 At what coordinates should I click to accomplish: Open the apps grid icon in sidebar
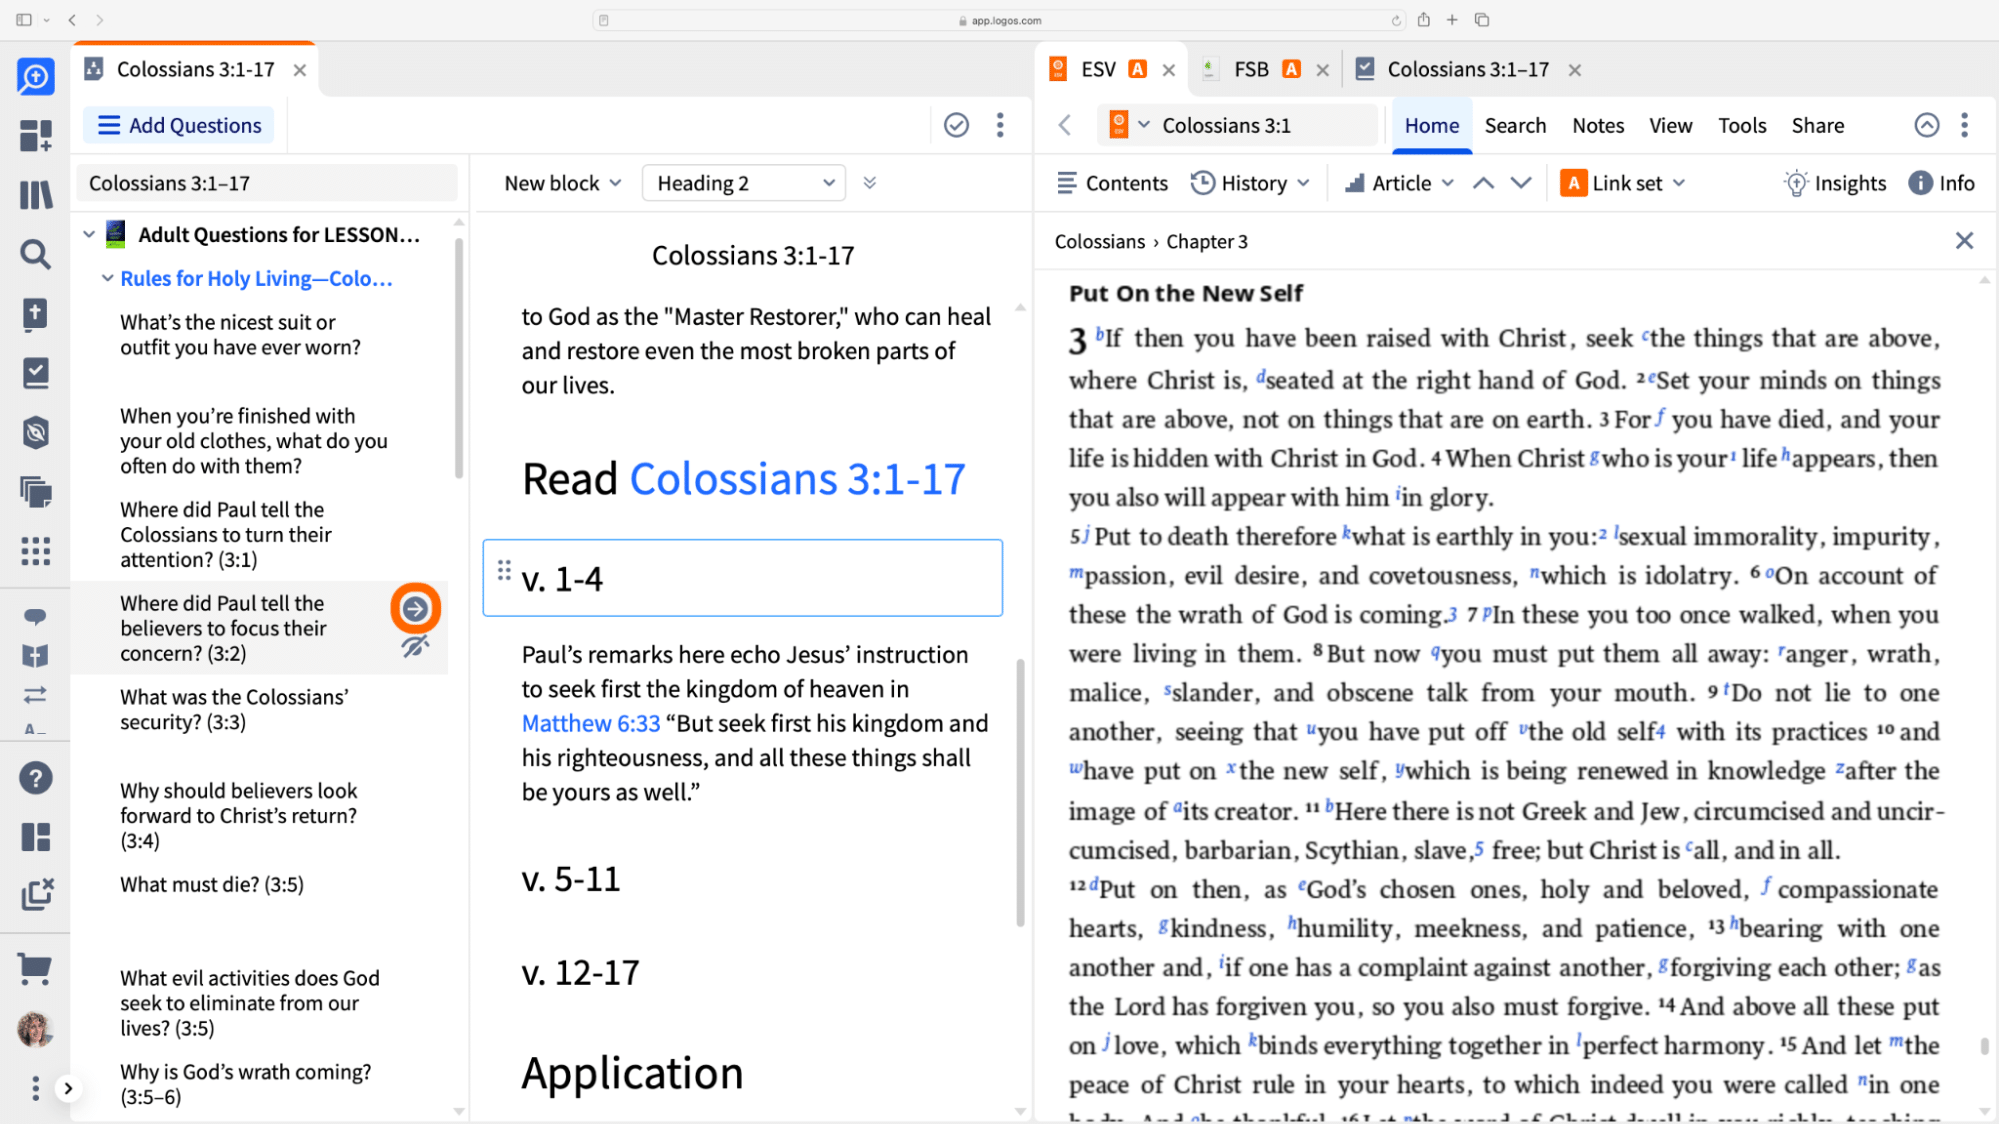pyautogui.click(x=35, y=551)
